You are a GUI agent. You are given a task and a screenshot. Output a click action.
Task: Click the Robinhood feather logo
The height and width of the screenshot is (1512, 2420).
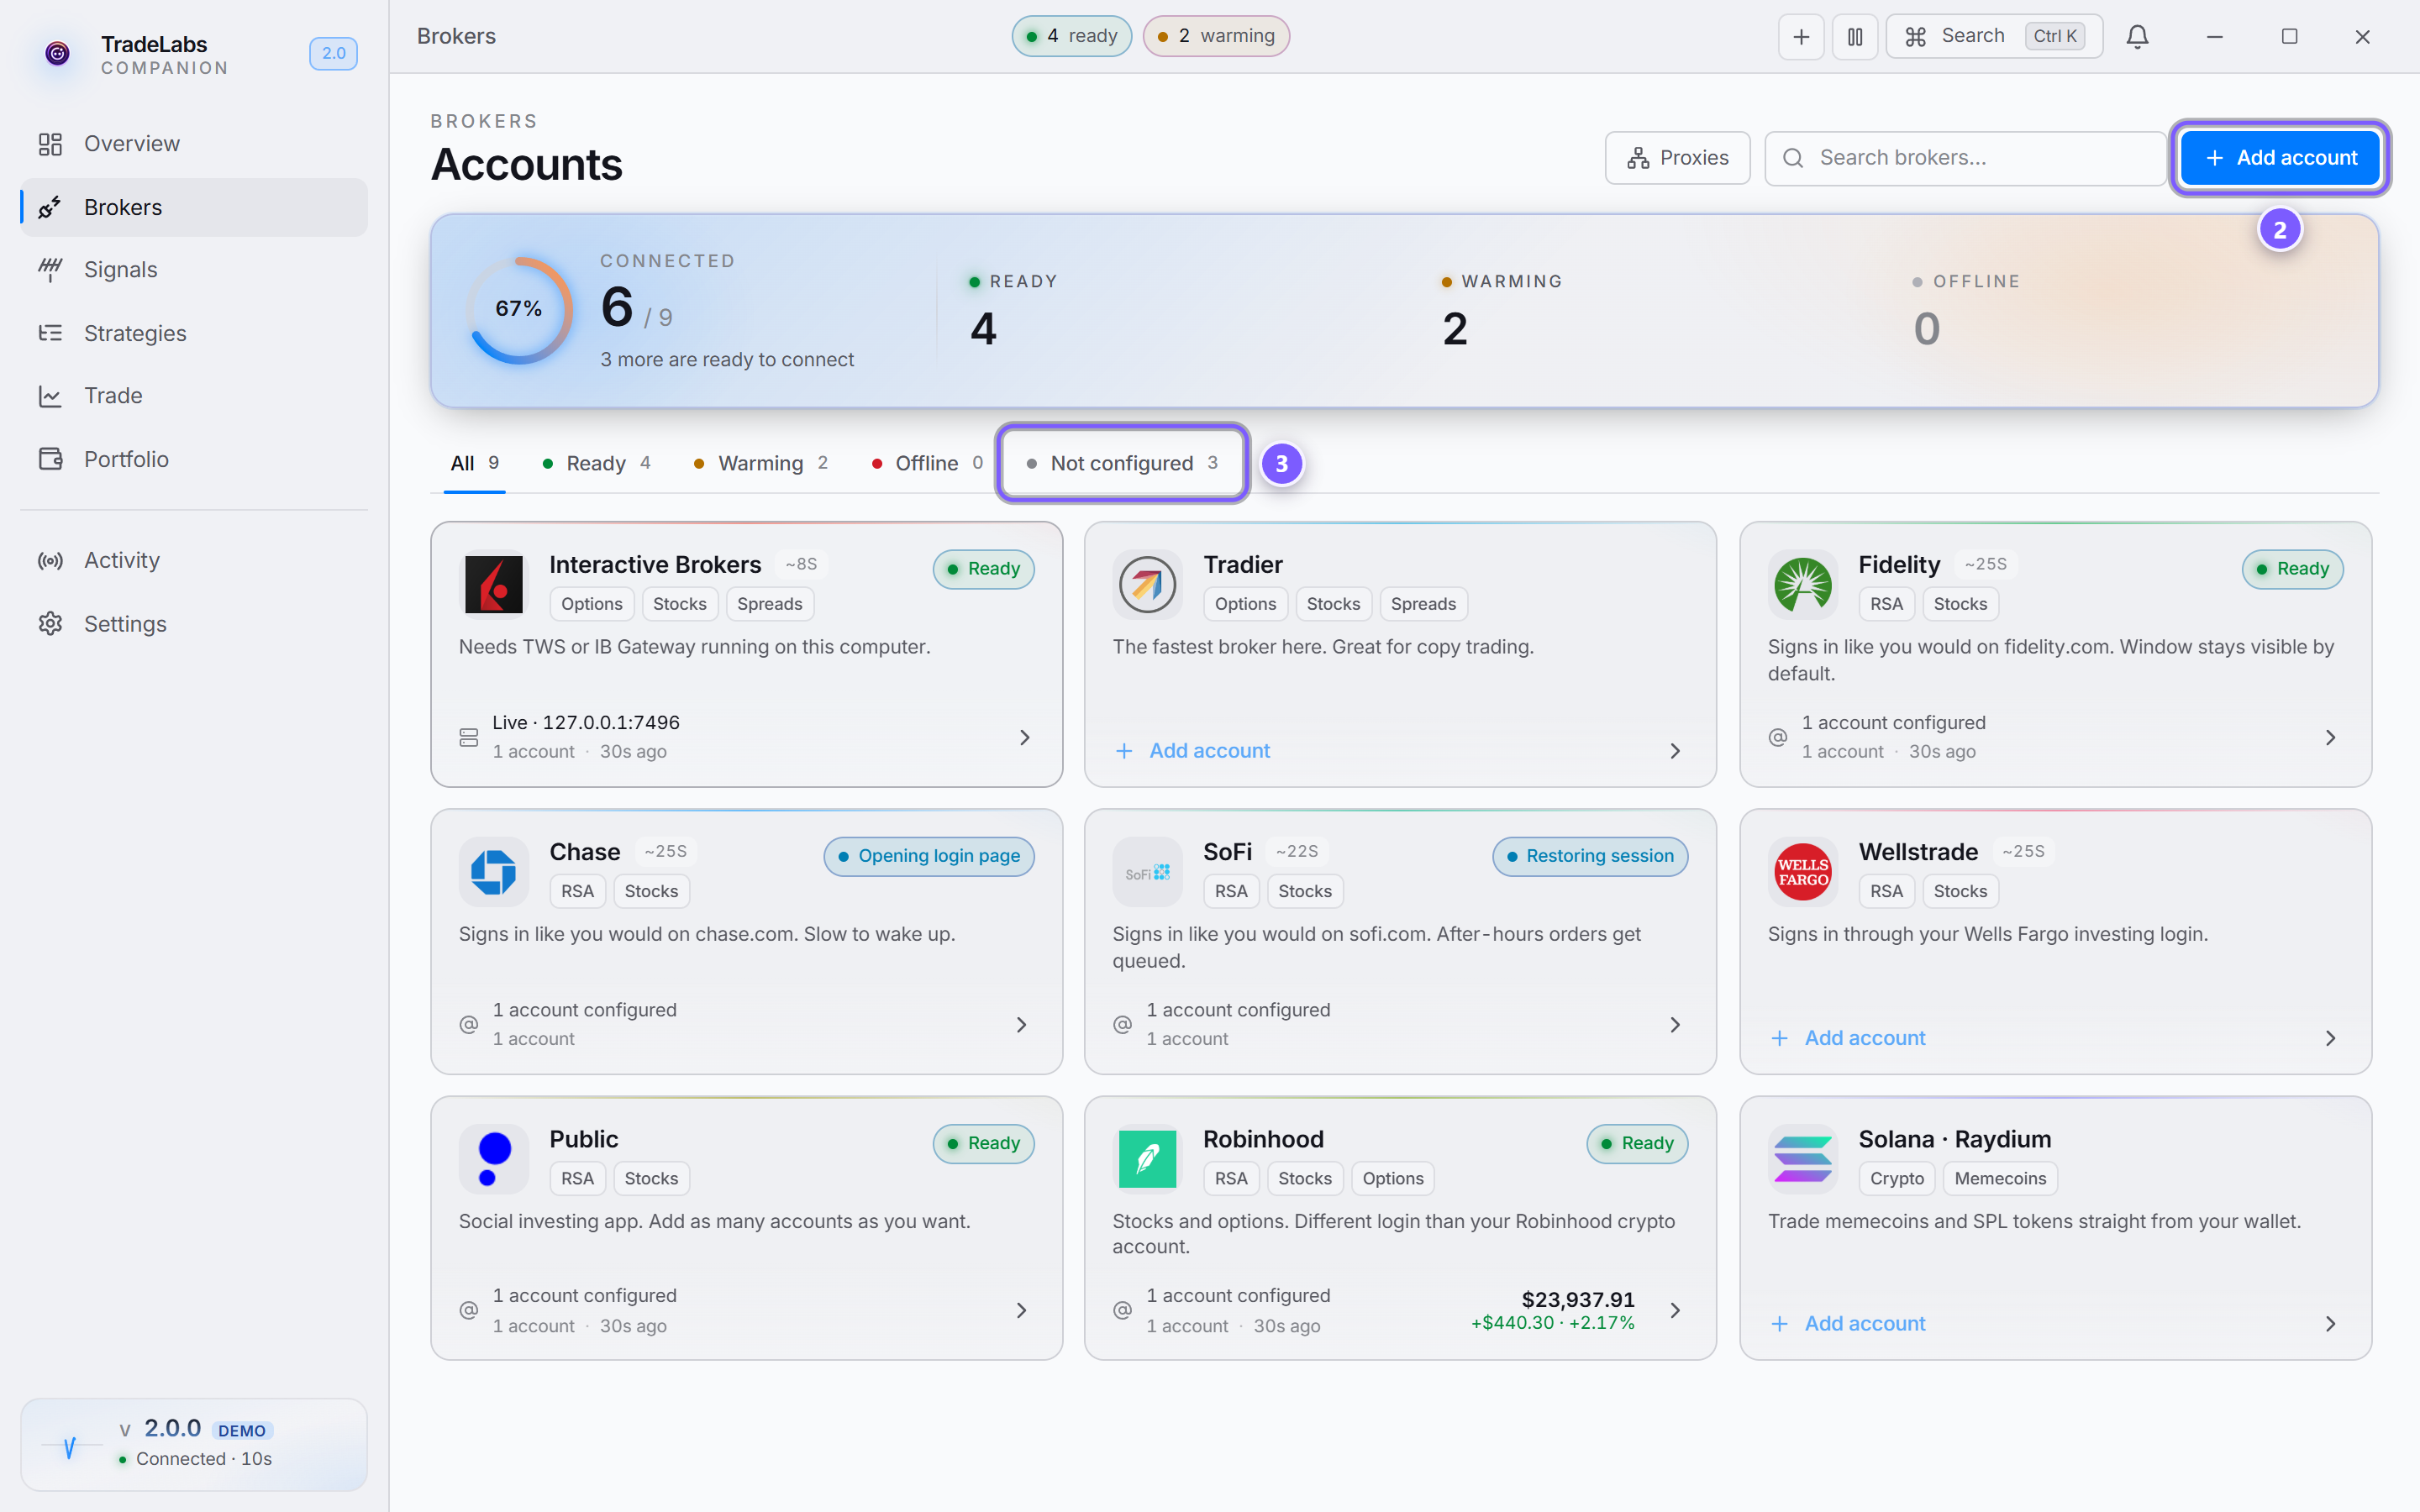coord(1147,1159)
